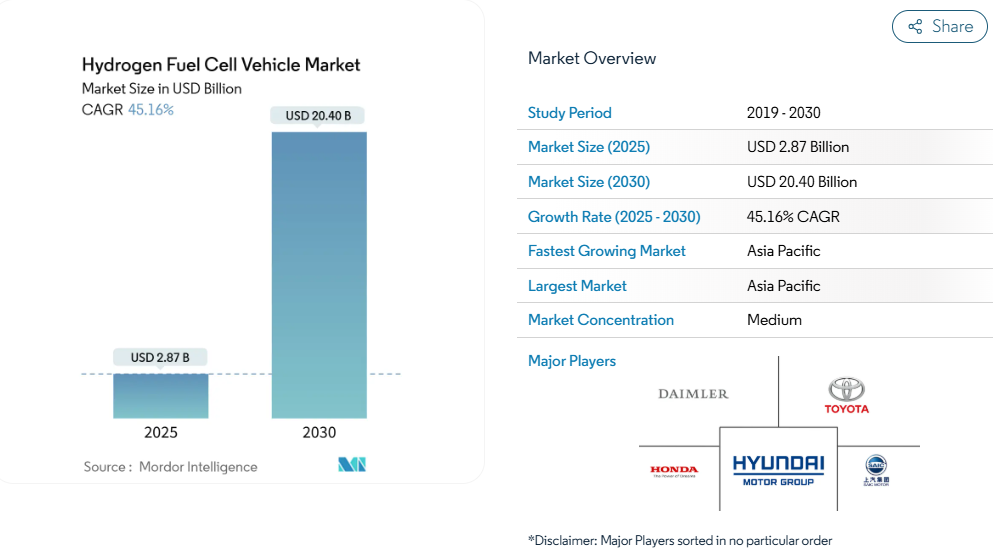The height and width of the screenshot is (557, 993).
Task: Click the Mordor Intelligence logo icon
Action: point(352,465)
